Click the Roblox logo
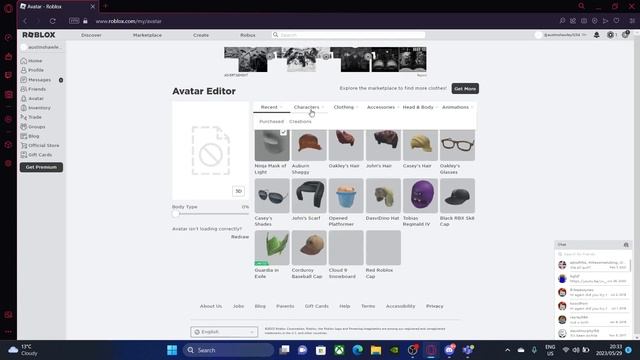Viewport: 640px width, 360px height. coord(39,35)
